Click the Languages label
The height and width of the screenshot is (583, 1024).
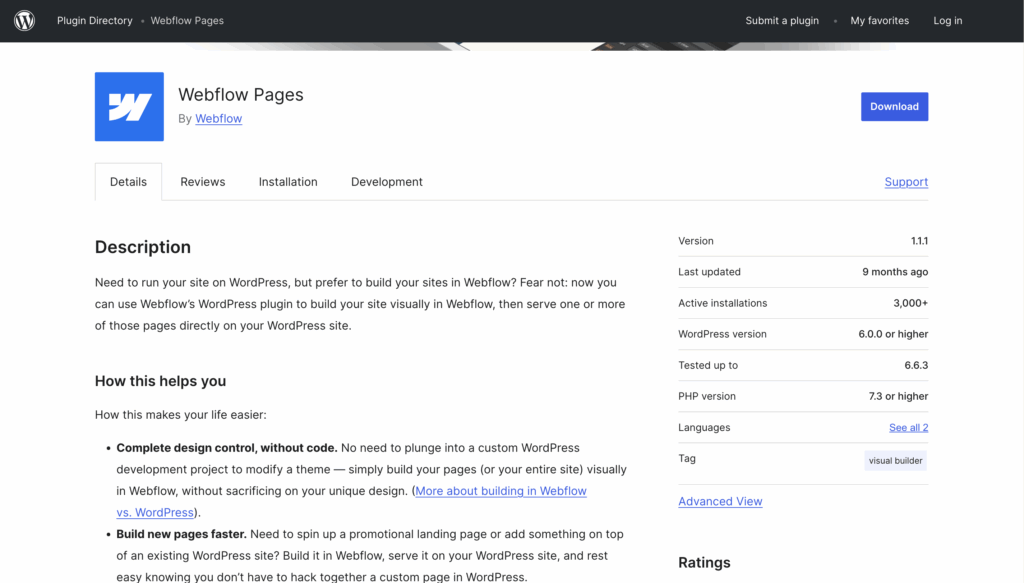point(704,428)
